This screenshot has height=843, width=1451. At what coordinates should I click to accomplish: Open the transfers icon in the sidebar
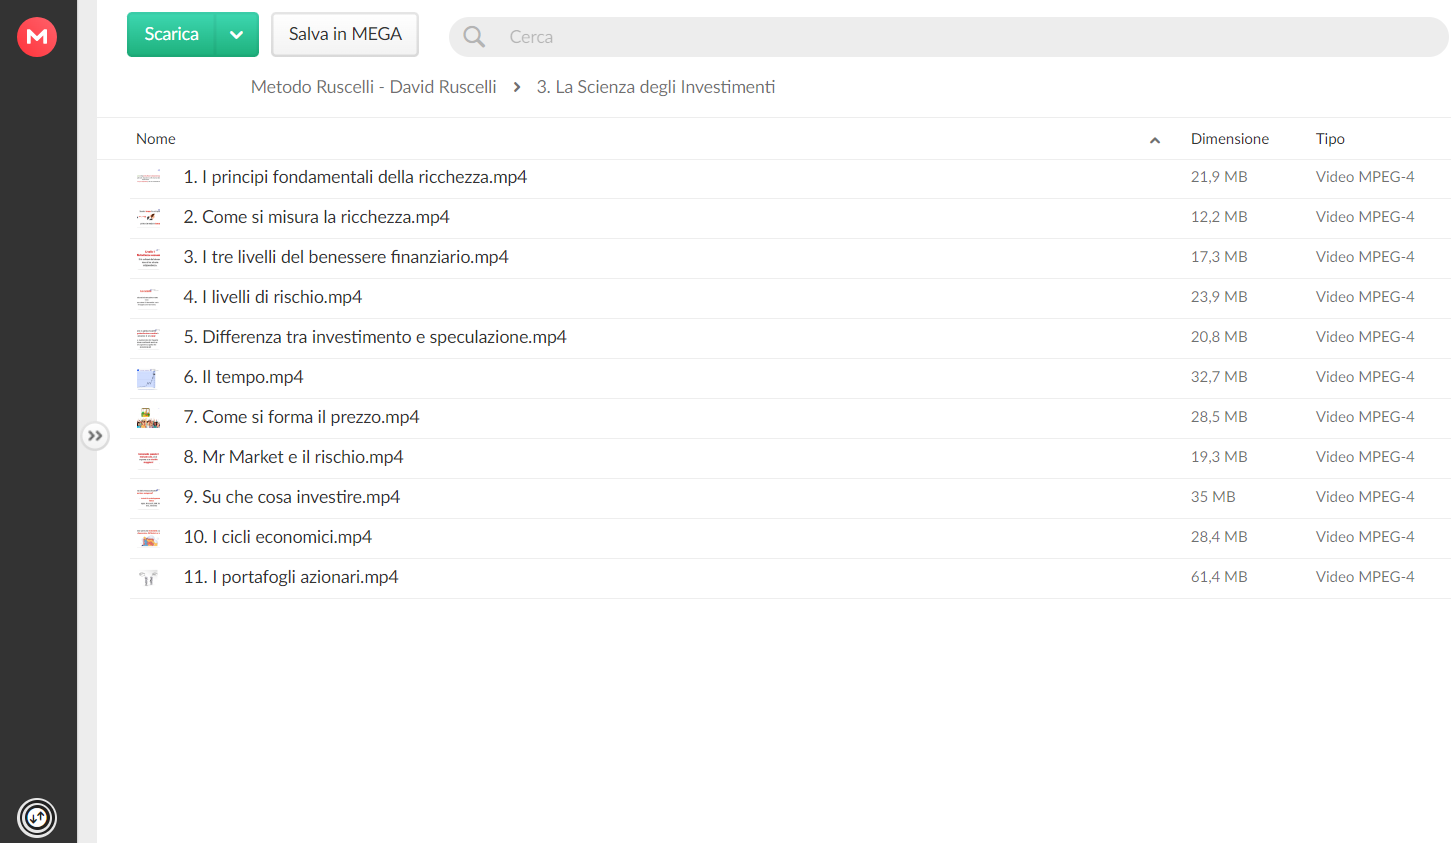[37, 818]
